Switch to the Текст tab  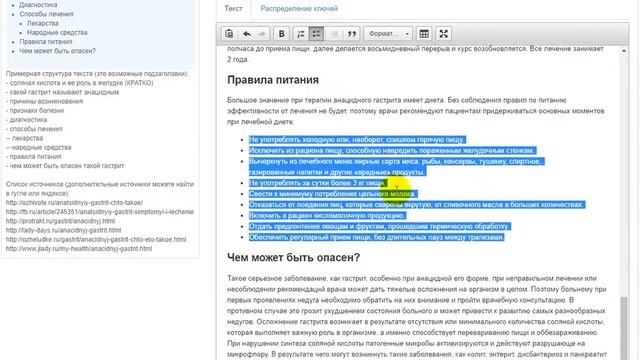233,9
